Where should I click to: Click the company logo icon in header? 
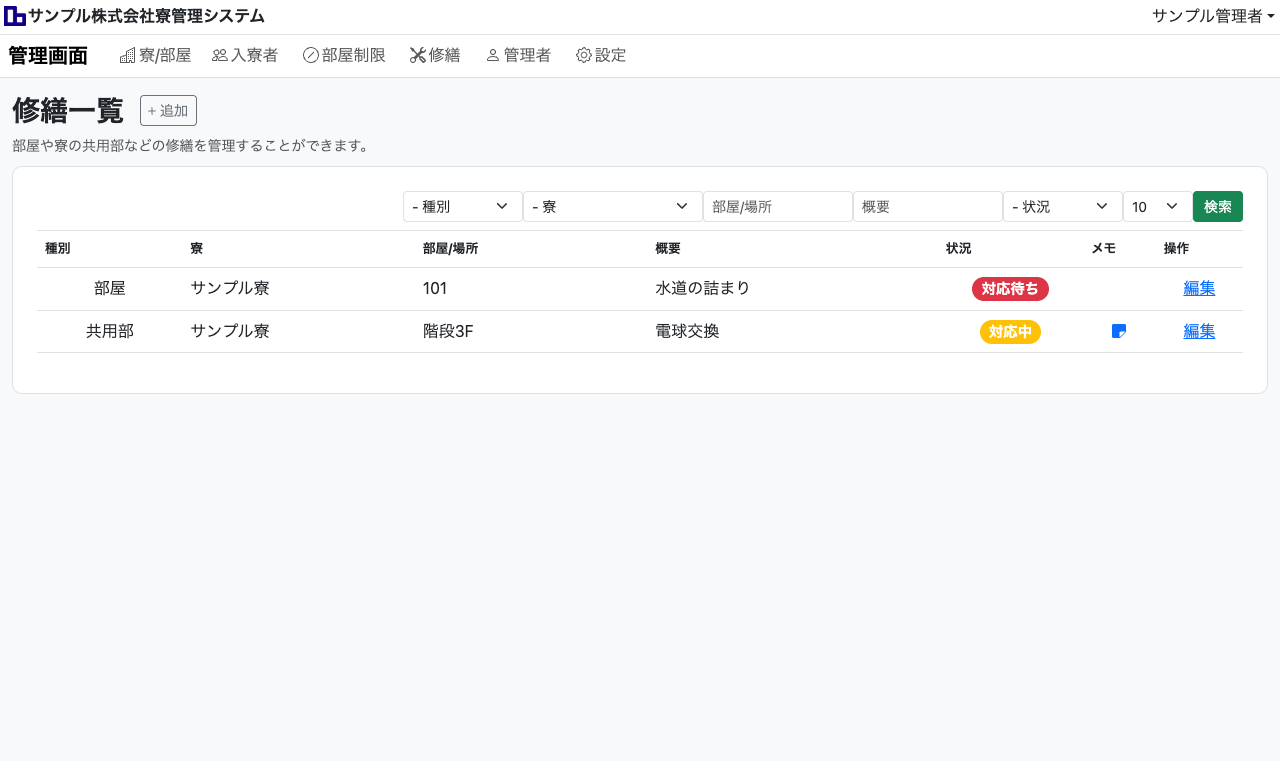pyautogui.click(x=15, y=16)
